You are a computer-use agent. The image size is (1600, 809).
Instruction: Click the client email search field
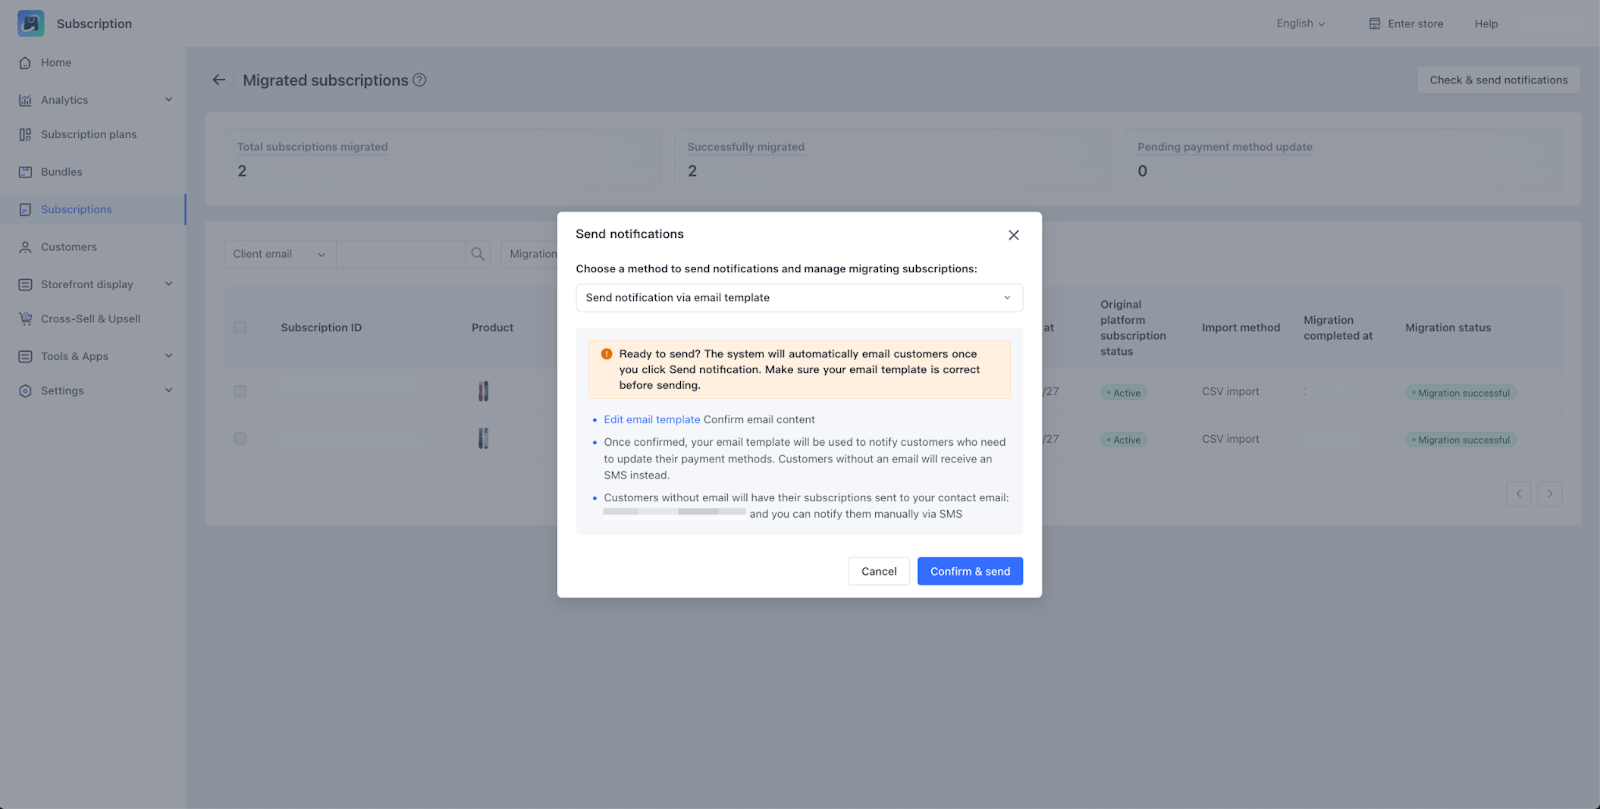coord(401,254)
